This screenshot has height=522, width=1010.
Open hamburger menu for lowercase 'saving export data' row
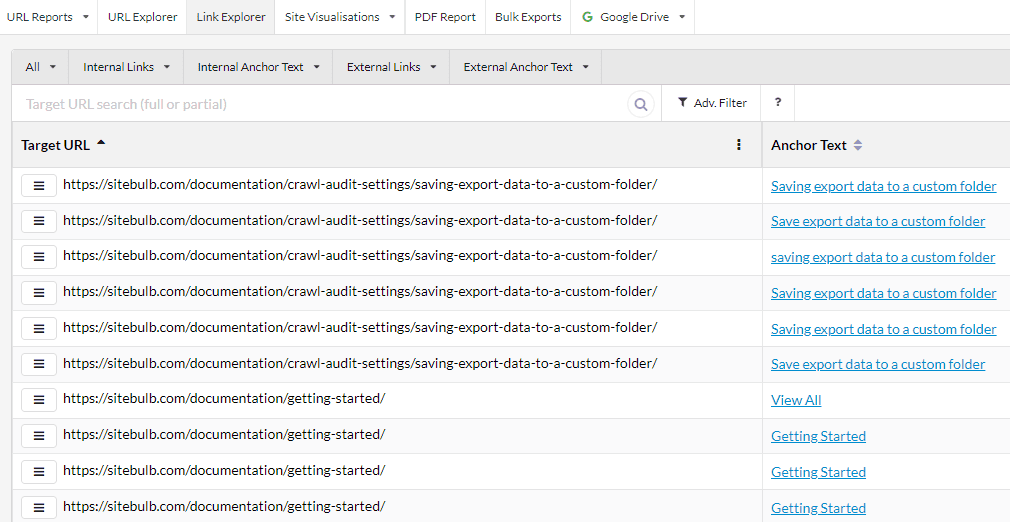point(39,257)
